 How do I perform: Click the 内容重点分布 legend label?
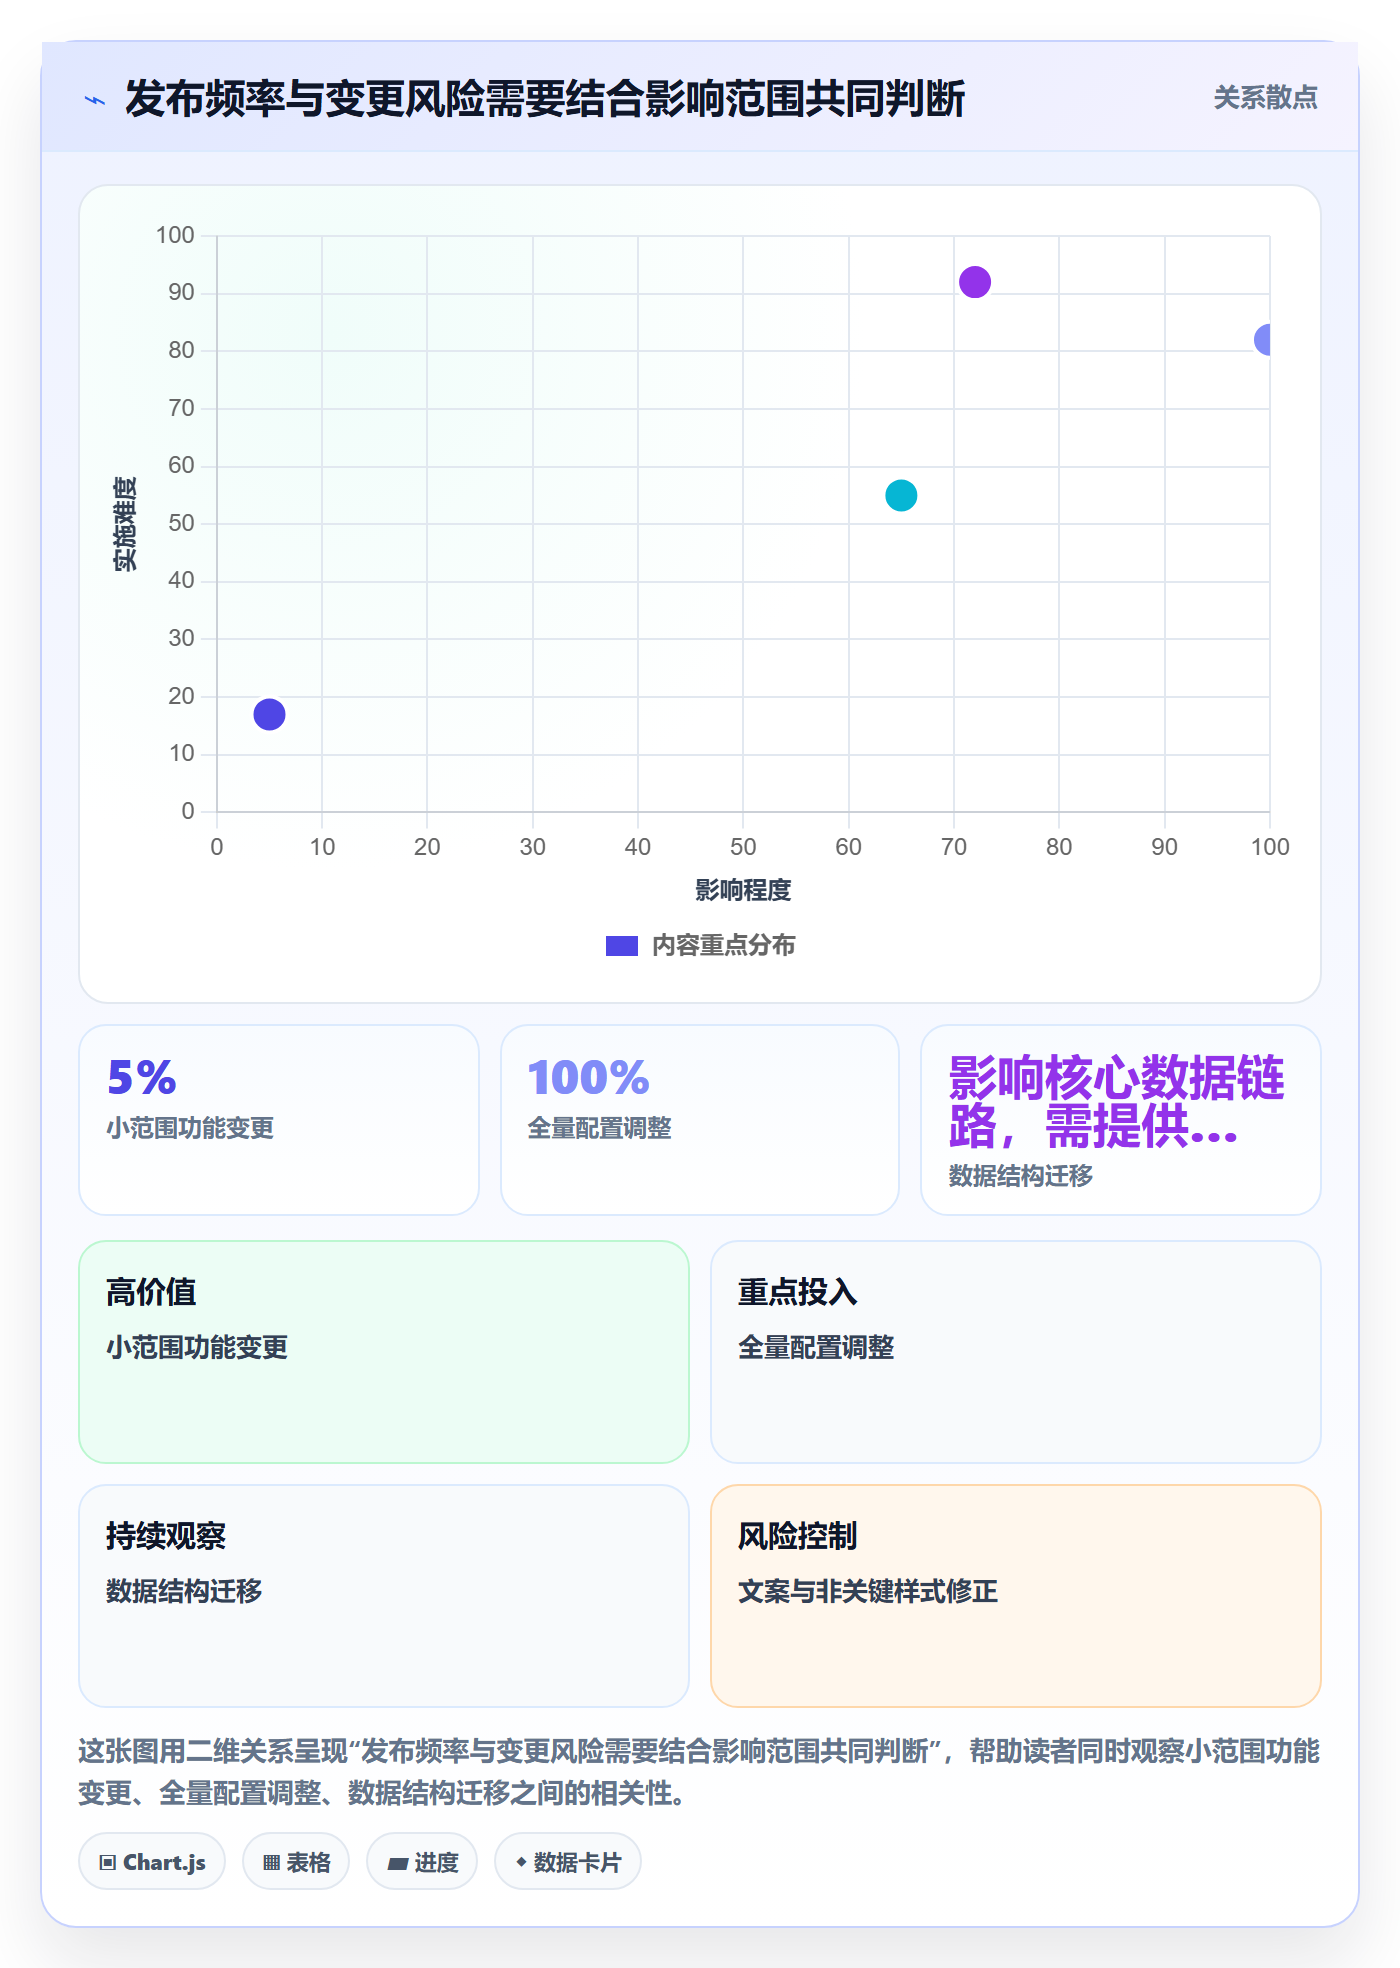coord(723,945)
